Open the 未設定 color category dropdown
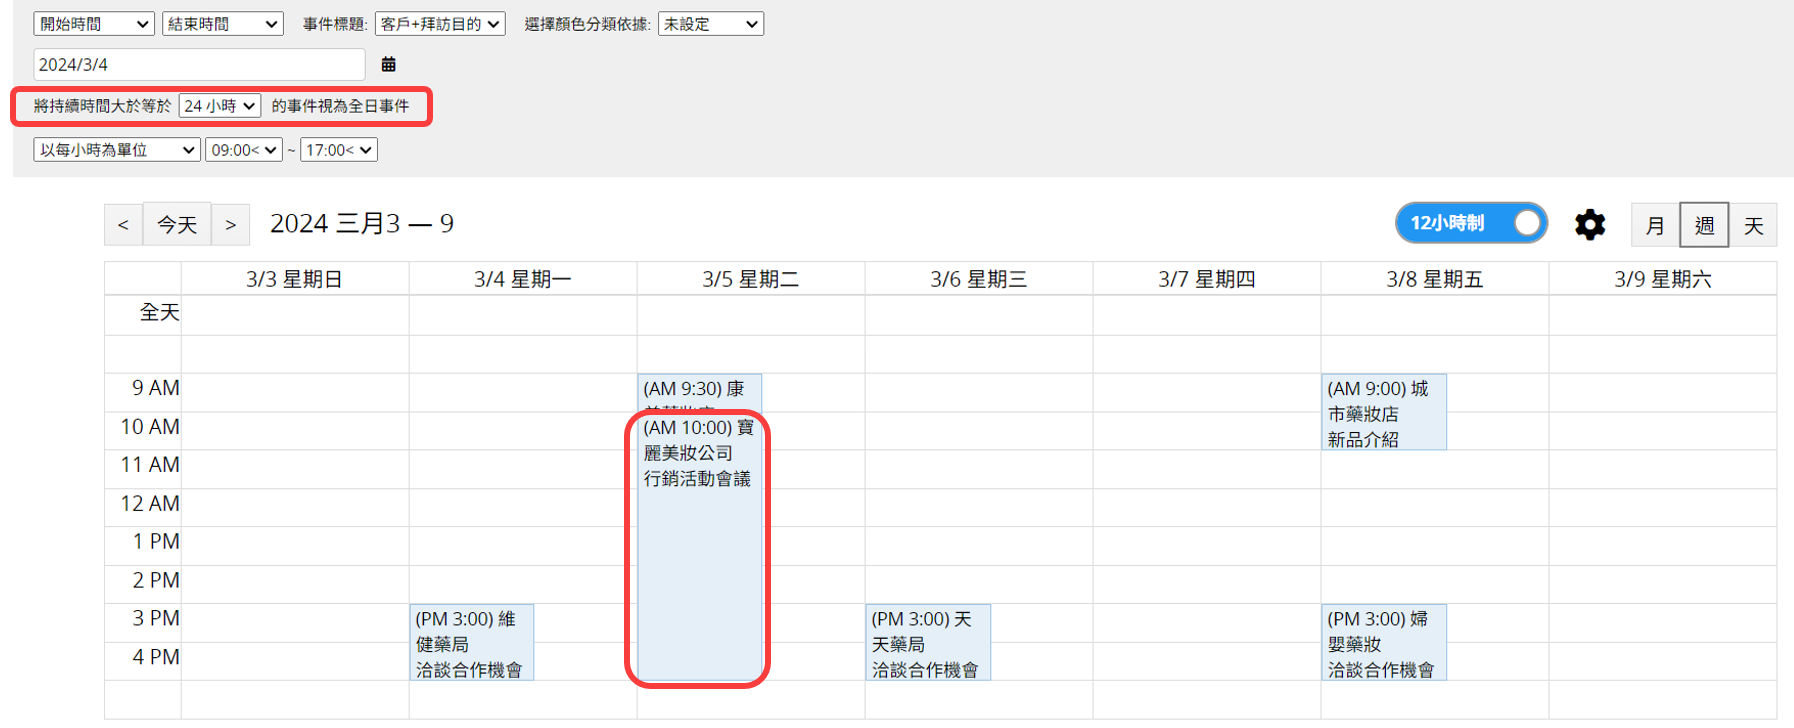The height and width of the screenshot is (728, 1794). [710, 24]
